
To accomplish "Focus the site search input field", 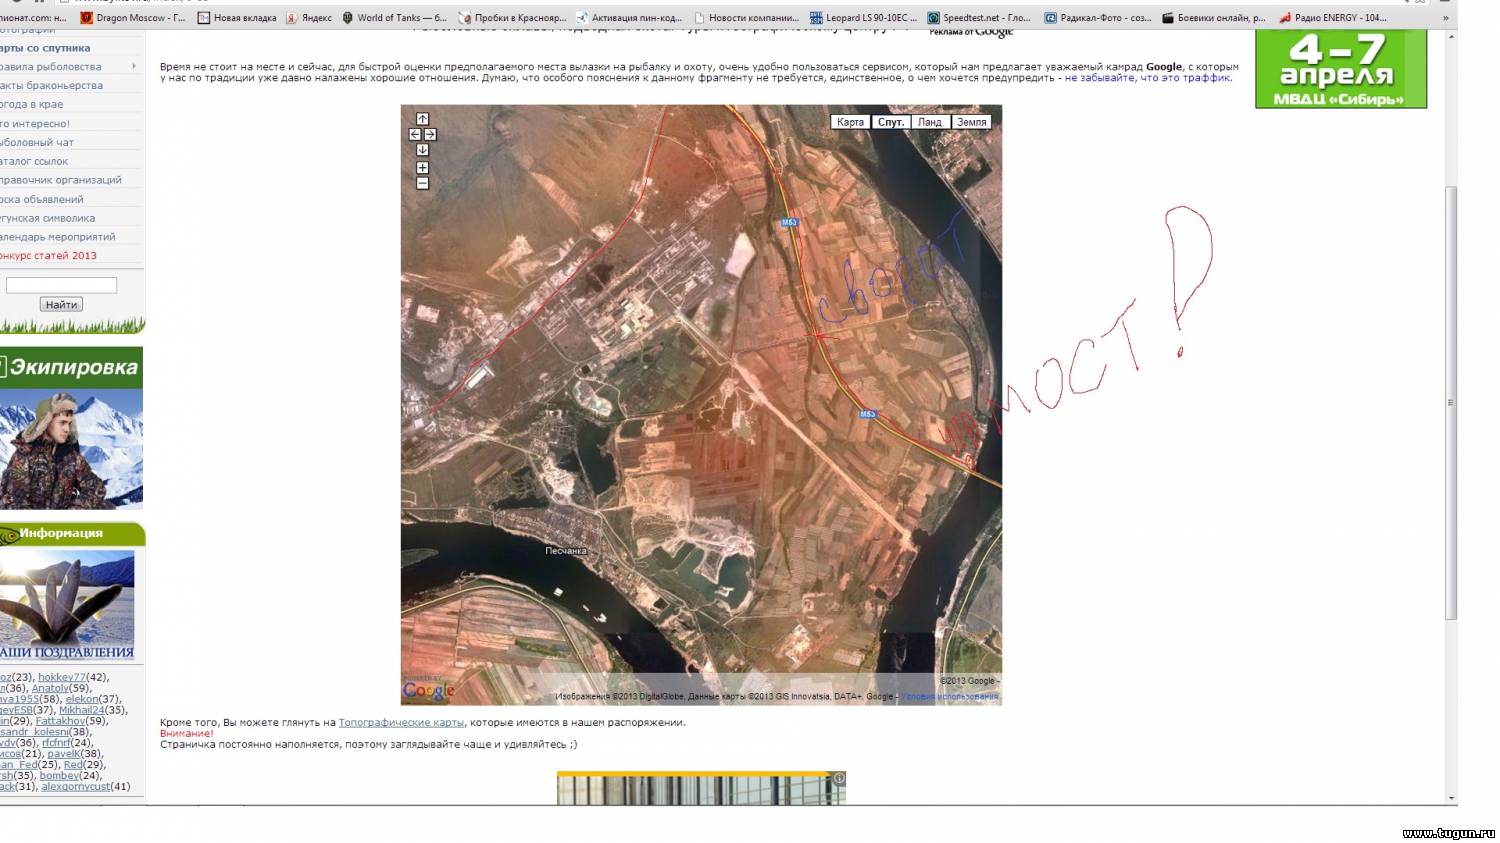I will pos(61,285).
